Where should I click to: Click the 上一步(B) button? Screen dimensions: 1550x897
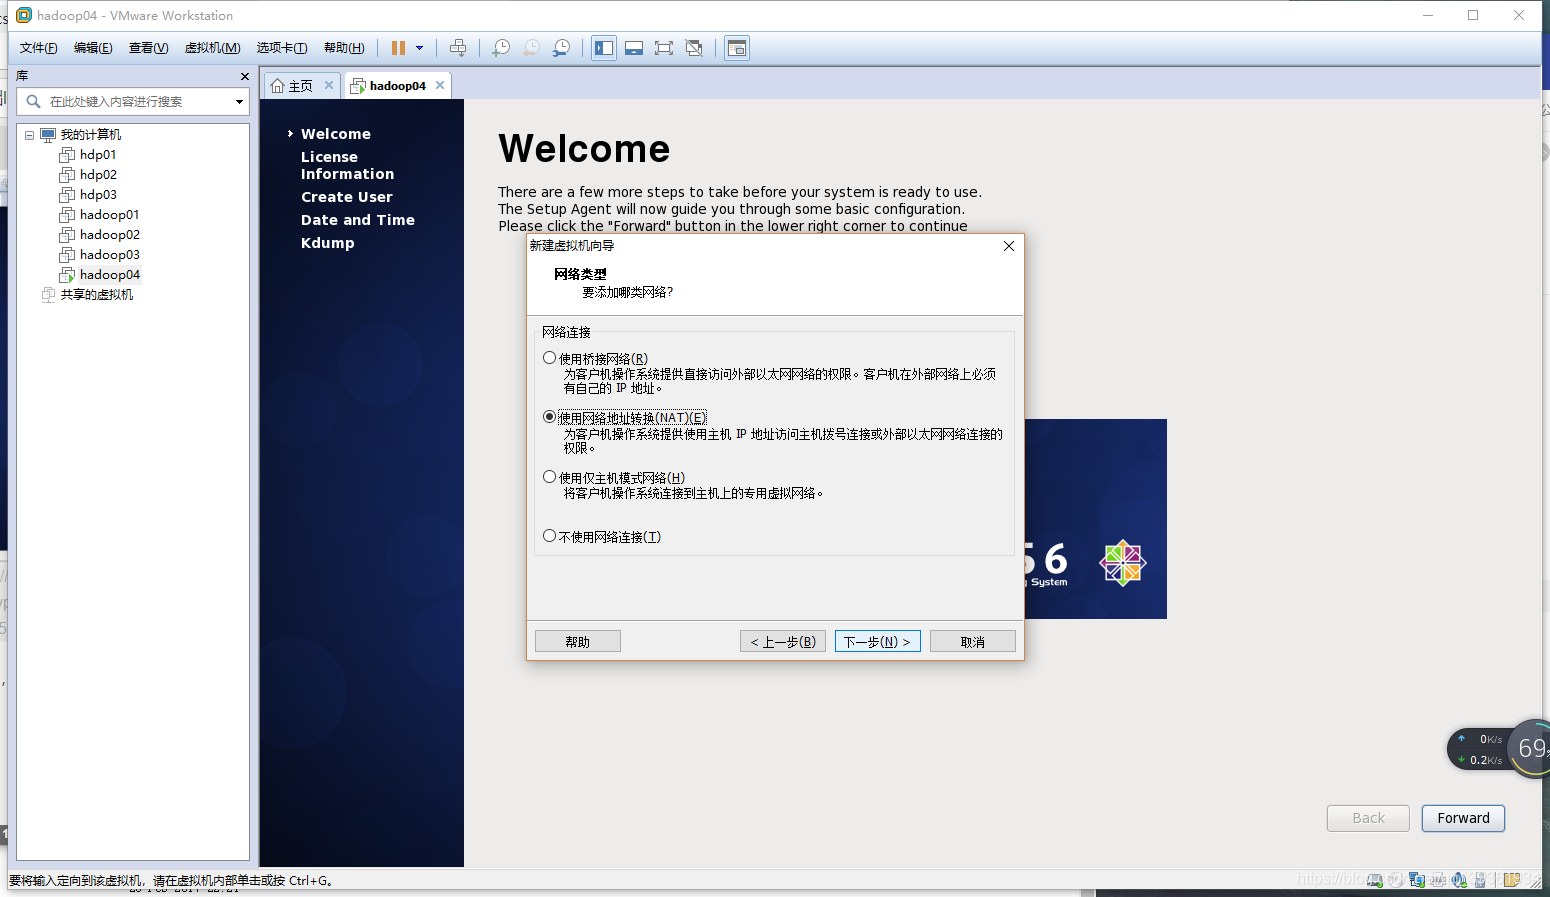pyautogui.click(x=783, y=641)
